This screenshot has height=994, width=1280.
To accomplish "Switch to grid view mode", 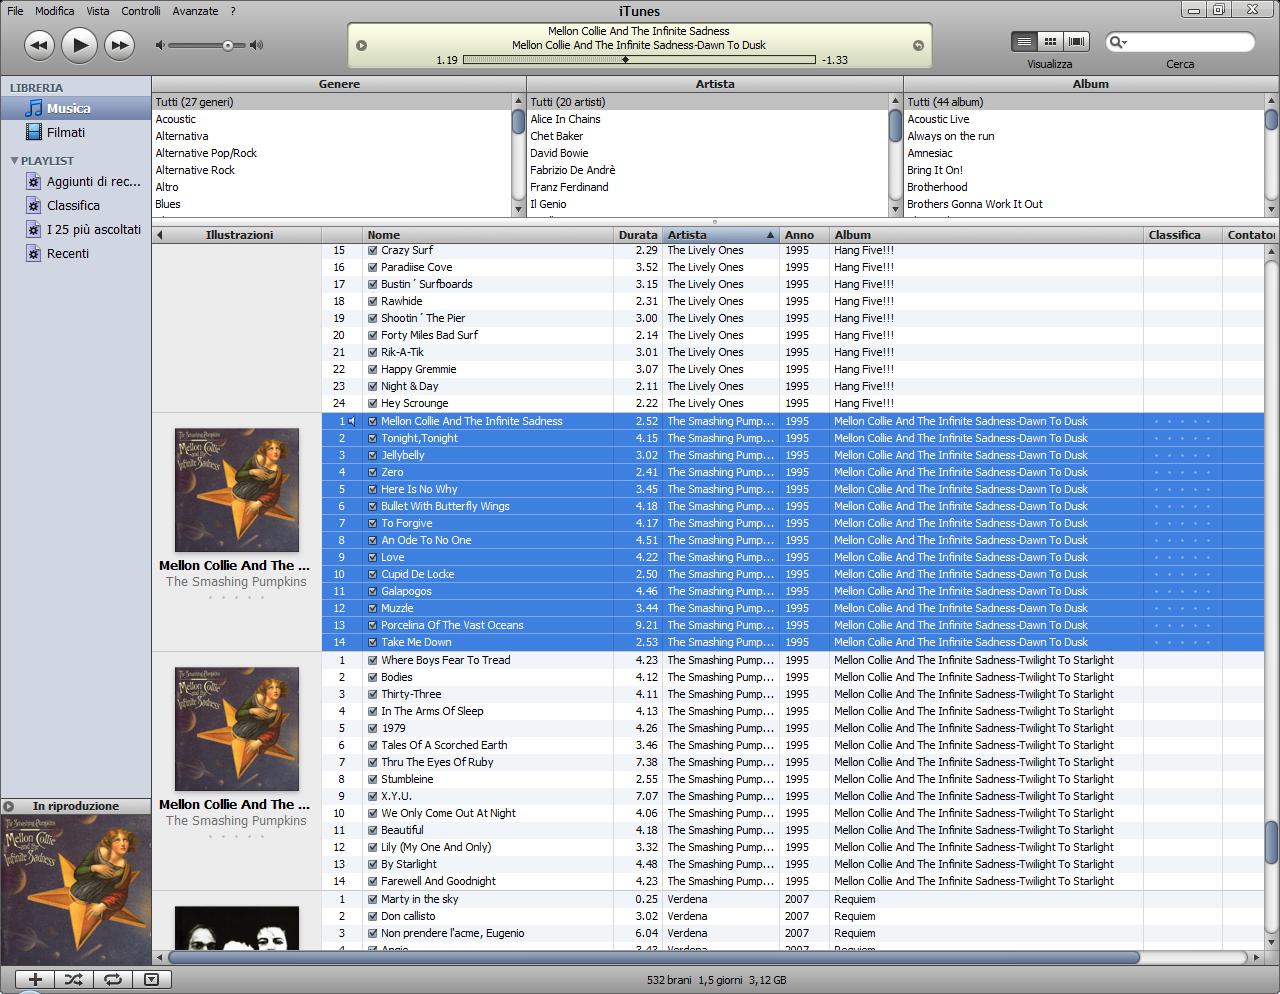I will tap(1050, 41).
